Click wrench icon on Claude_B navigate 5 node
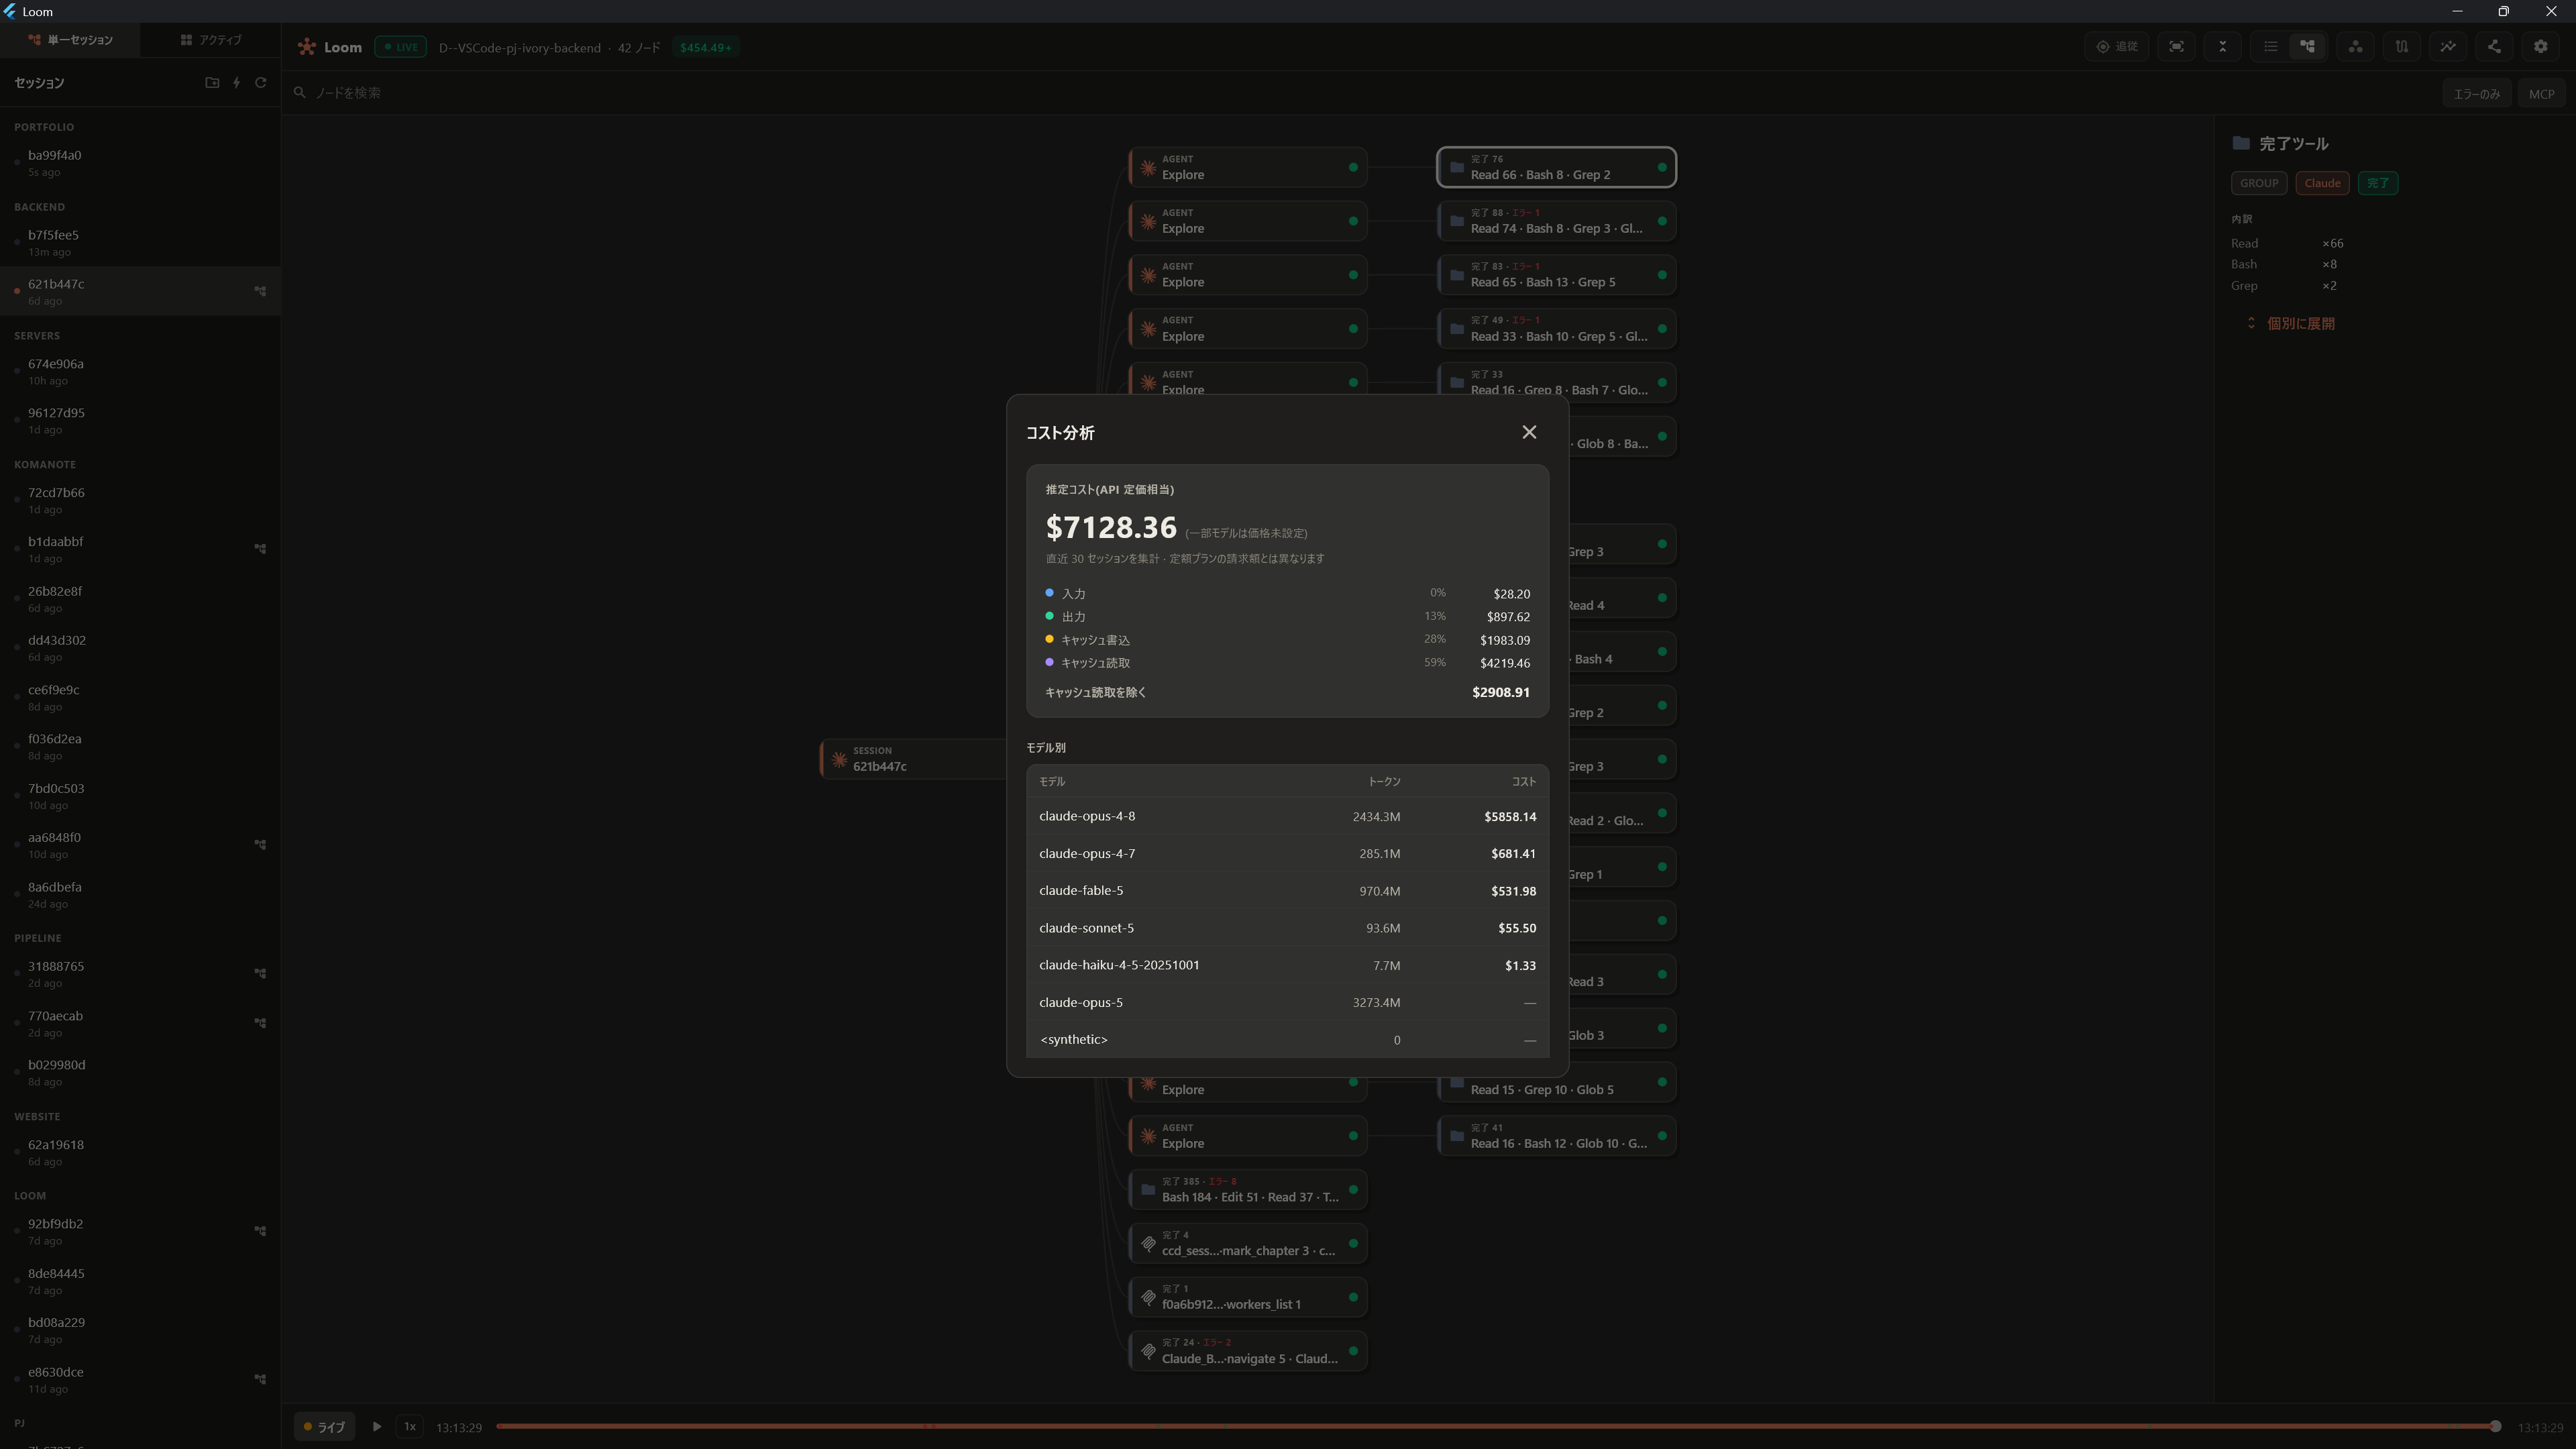This screenshot has width=2576, height=1449. [x=1148, y=1352]
